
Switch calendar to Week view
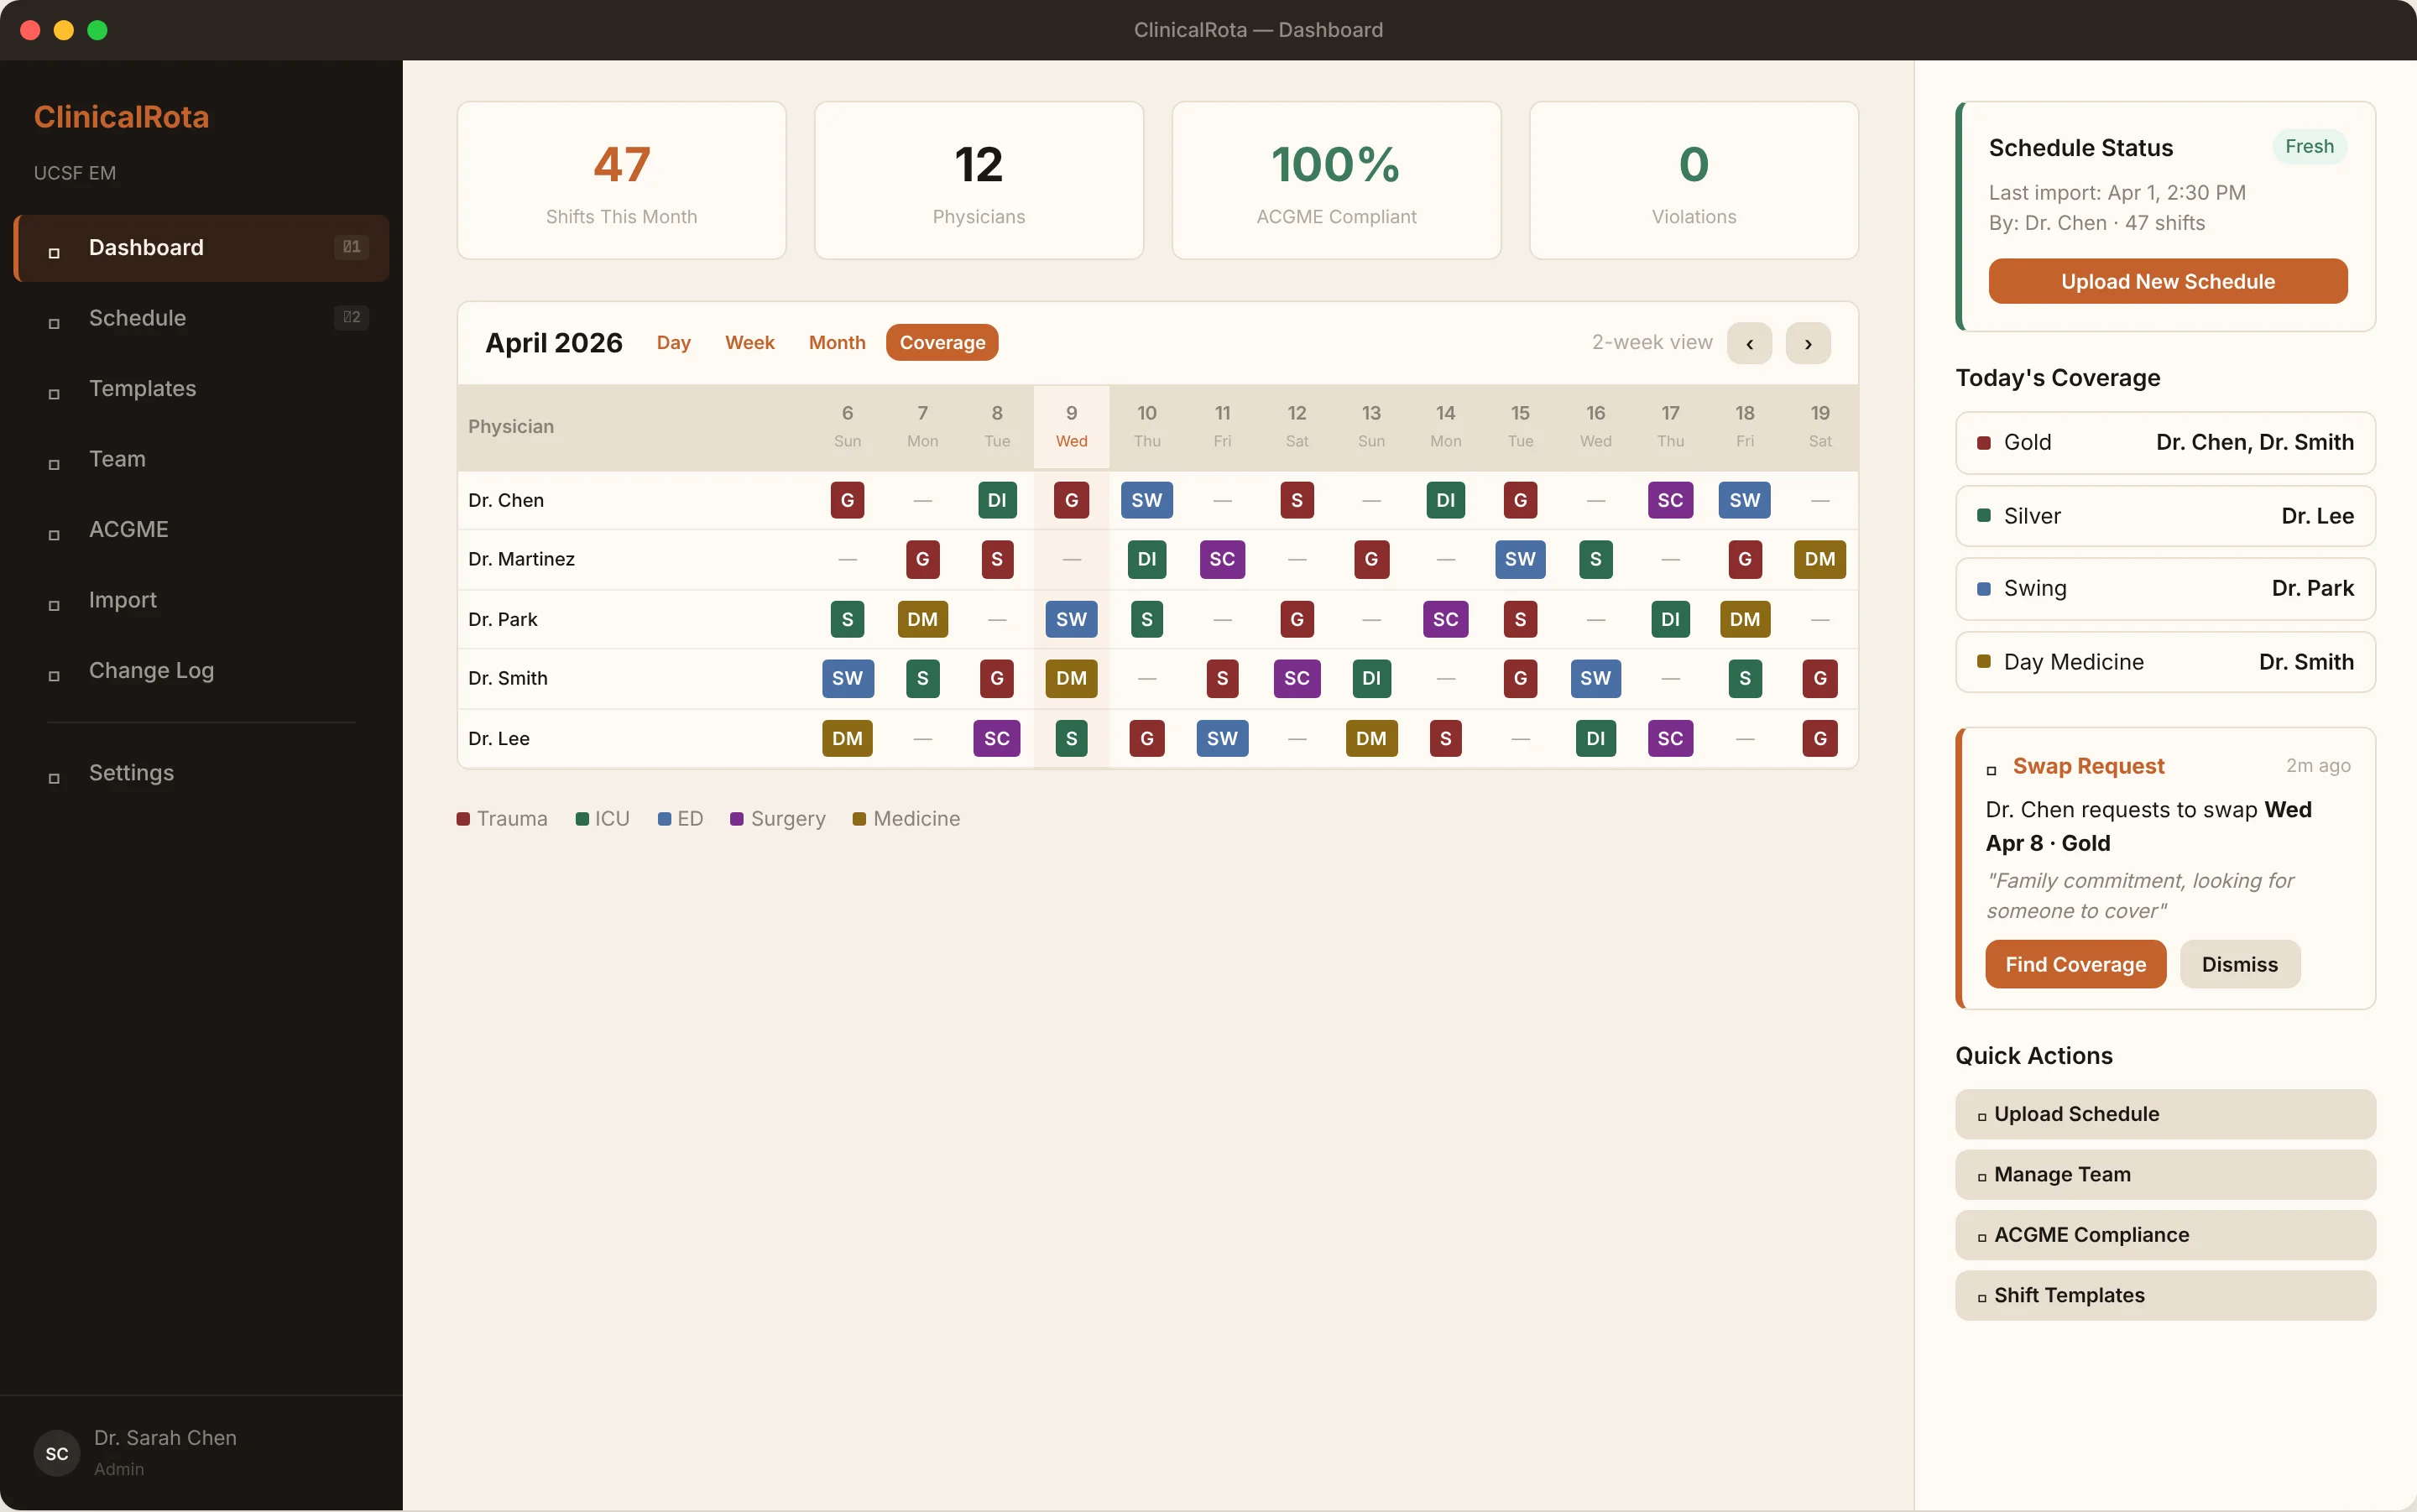click(x=749, y=342)
